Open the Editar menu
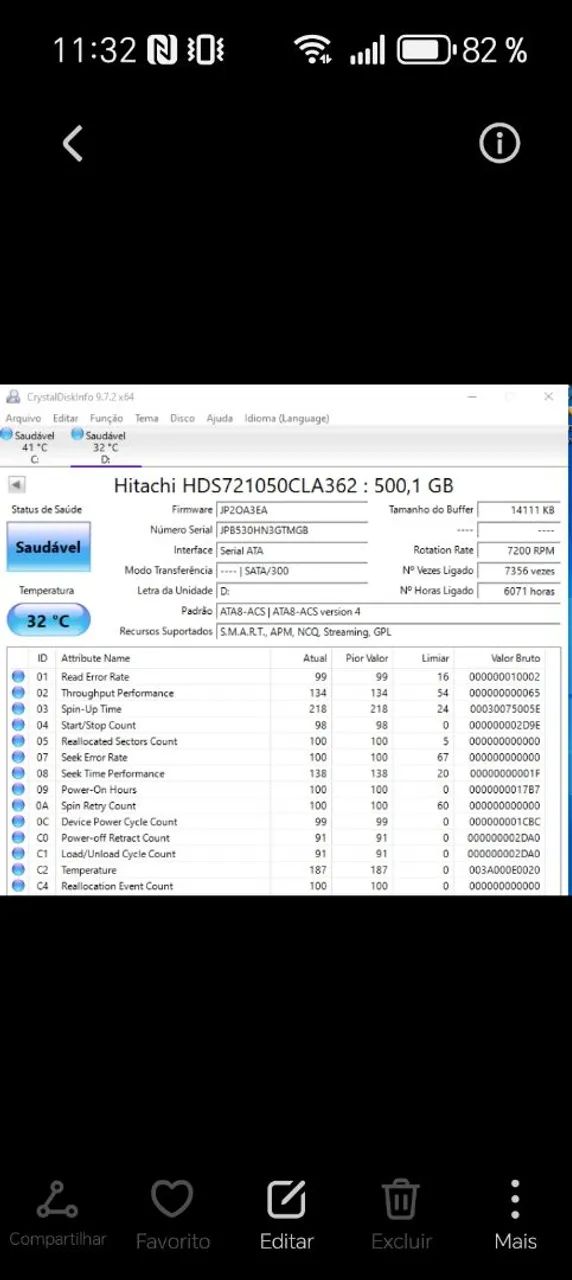572x1280 pixels. 66,418
